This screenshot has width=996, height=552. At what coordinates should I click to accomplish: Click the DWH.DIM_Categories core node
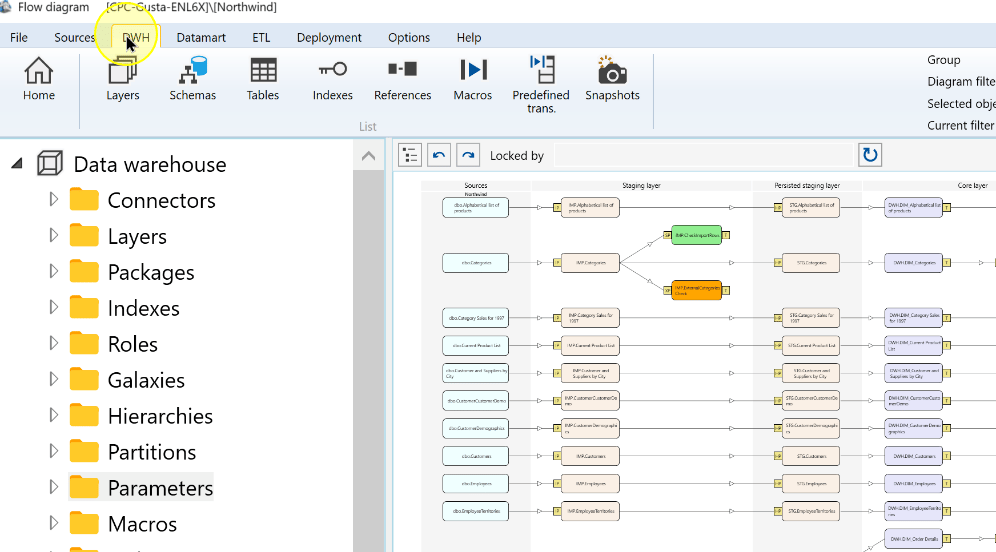[913, 262]
